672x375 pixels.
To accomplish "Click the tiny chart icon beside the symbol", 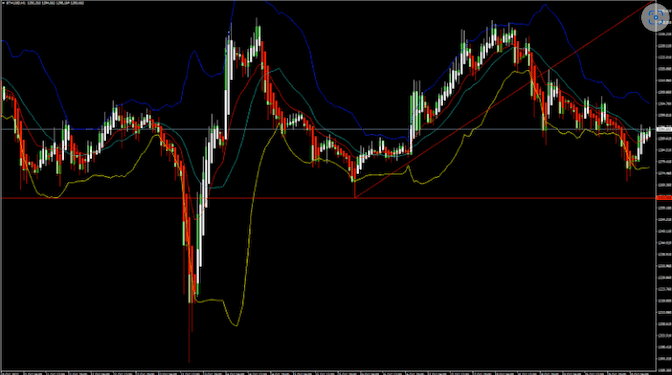I will (3, 3).
